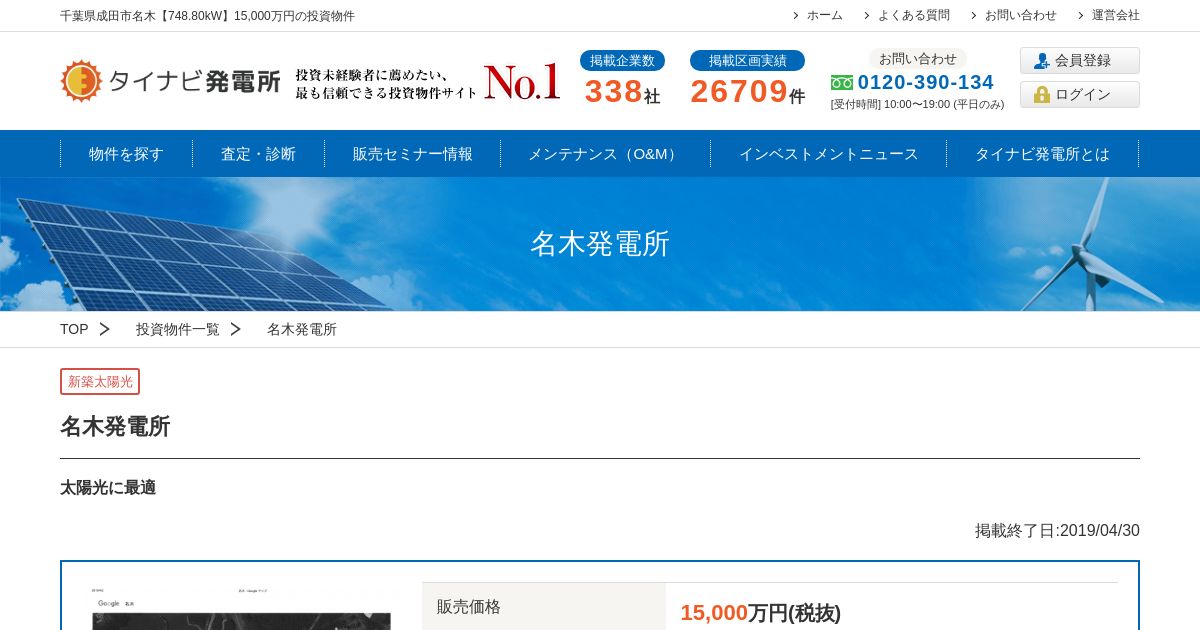Open the ログイン button
This screenshot has width=1200, height=630.
pos(1080,95)
